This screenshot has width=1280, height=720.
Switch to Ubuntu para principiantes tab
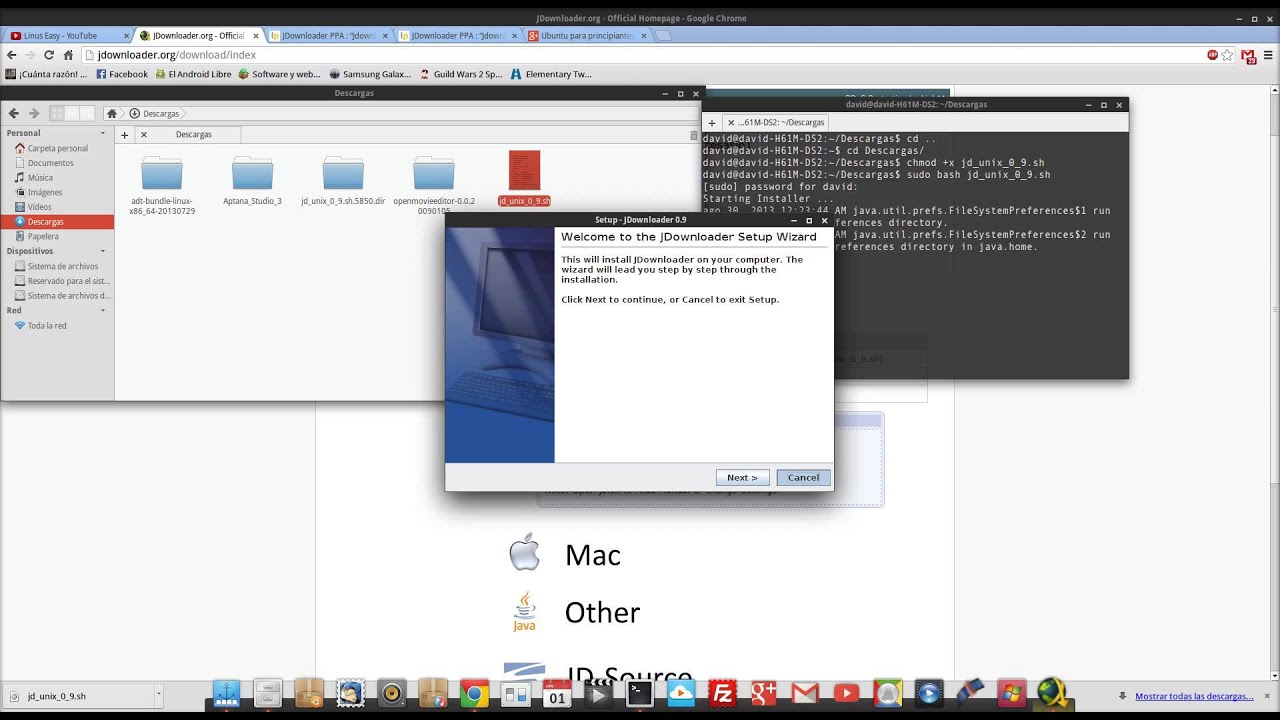(587, 35)
